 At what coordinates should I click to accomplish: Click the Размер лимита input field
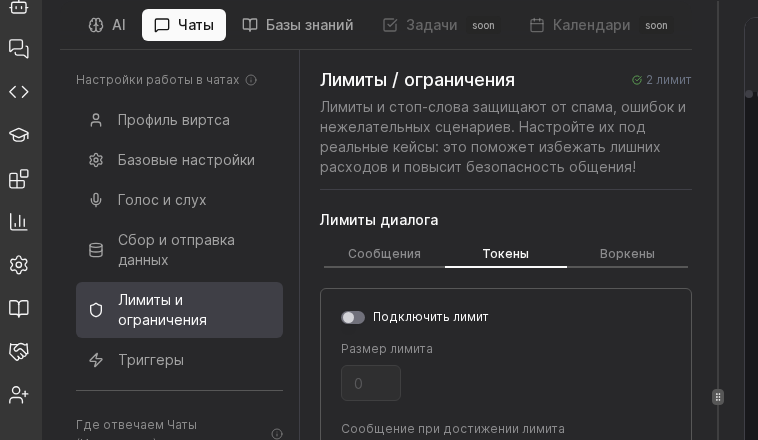pyautogui.click(x=371, y=384)
